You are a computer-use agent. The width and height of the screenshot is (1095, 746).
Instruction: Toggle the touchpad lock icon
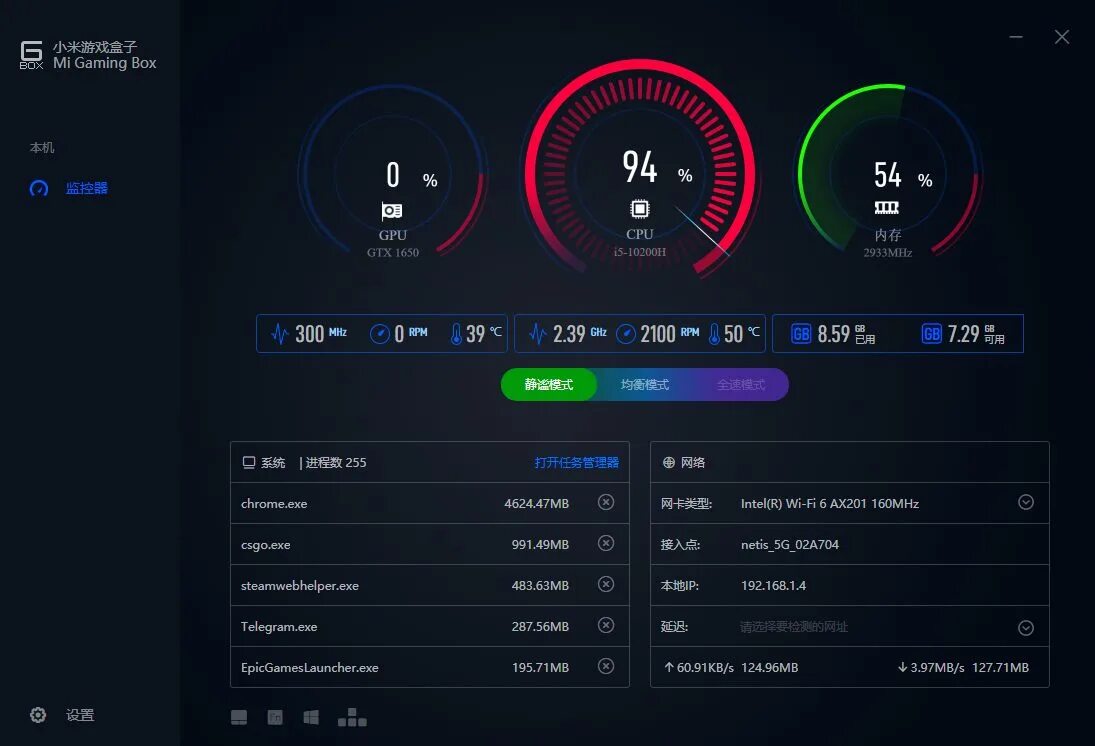(239, 717)
